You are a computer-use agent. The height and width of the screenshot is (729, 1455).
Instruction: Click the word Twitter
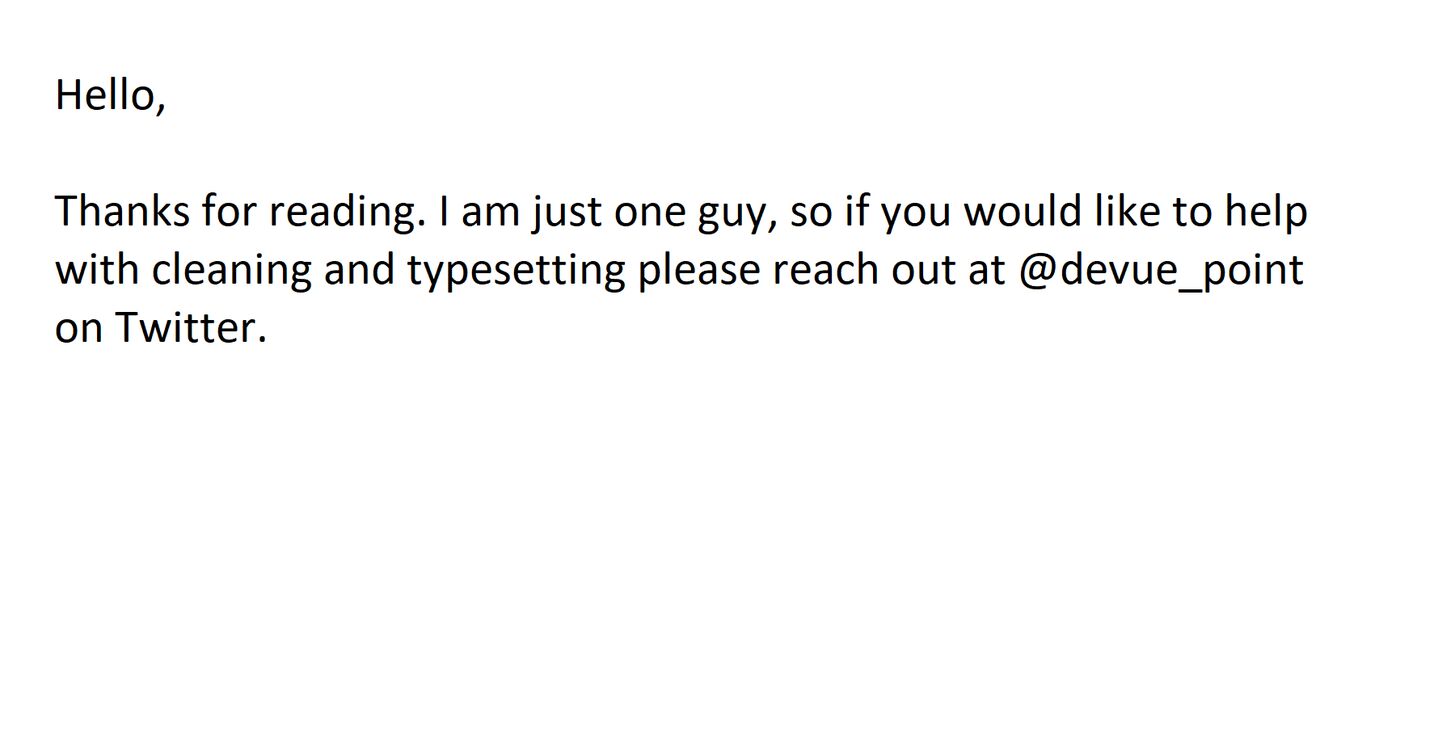[x=186, y=328]
